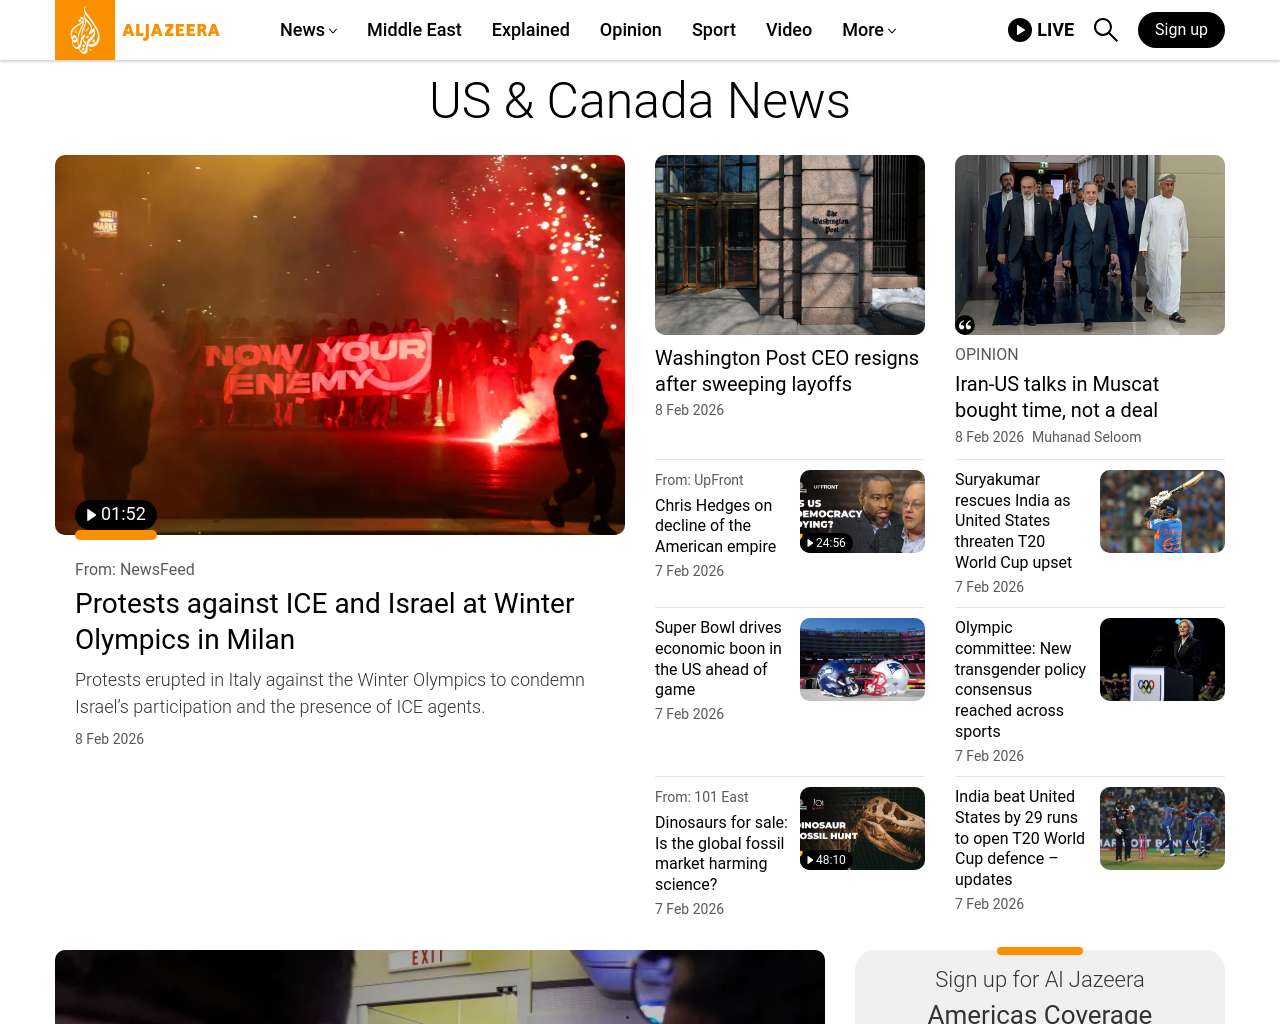Image resolution: width=1280 pixels, height=1024 pixels.
Task: Click the 'Sign up for Al Jazeera' newsletter heading
Action: point(1040,979)
